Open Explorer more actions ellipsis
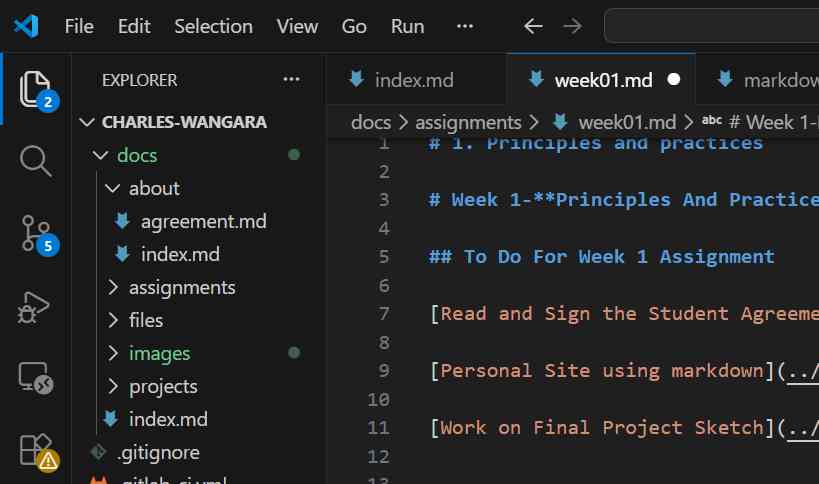The width and height of the screenshot is (819, 484). 291,80
